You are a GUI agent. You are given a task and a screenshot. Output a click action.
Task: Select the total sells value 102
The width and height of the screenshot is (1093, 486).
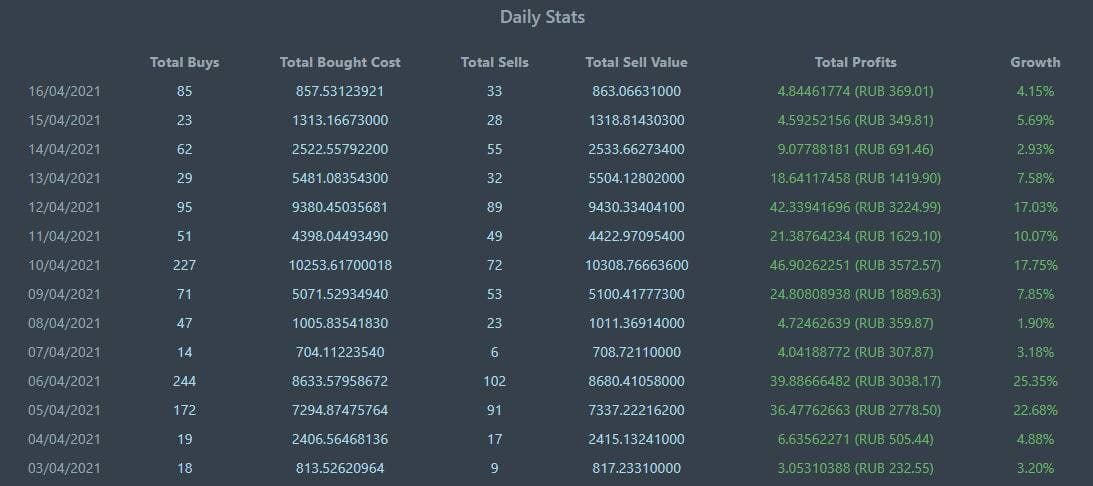pos(494,381)
